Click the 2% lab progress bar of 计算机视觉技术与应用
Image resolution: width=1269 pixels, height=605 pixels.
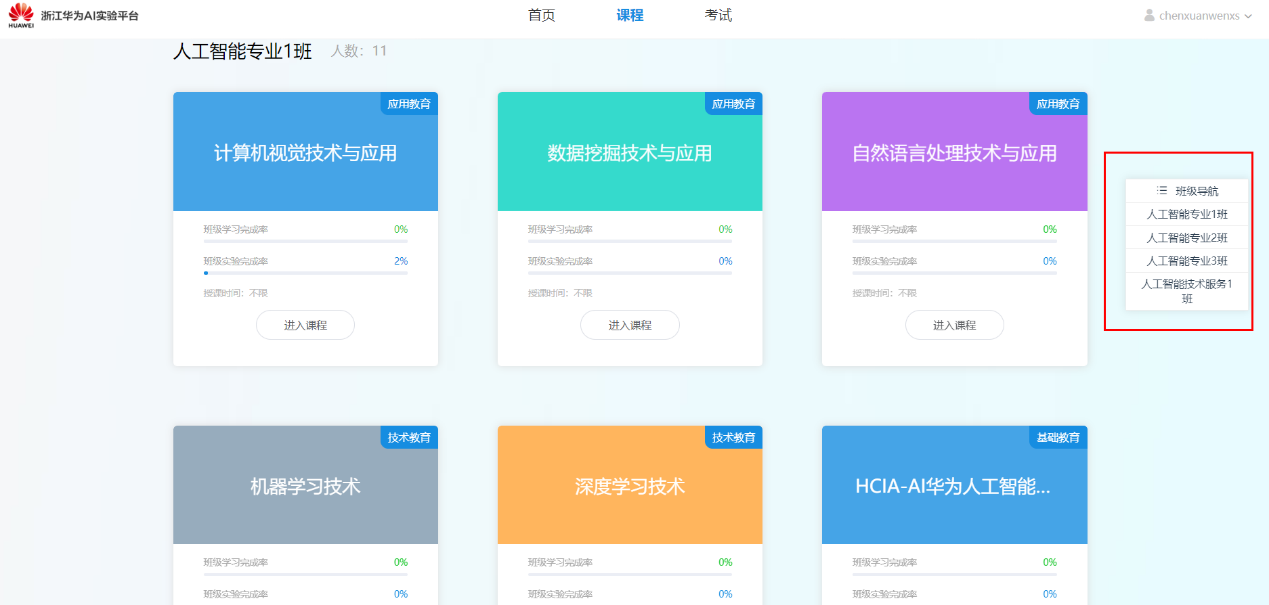click(305, 272)
